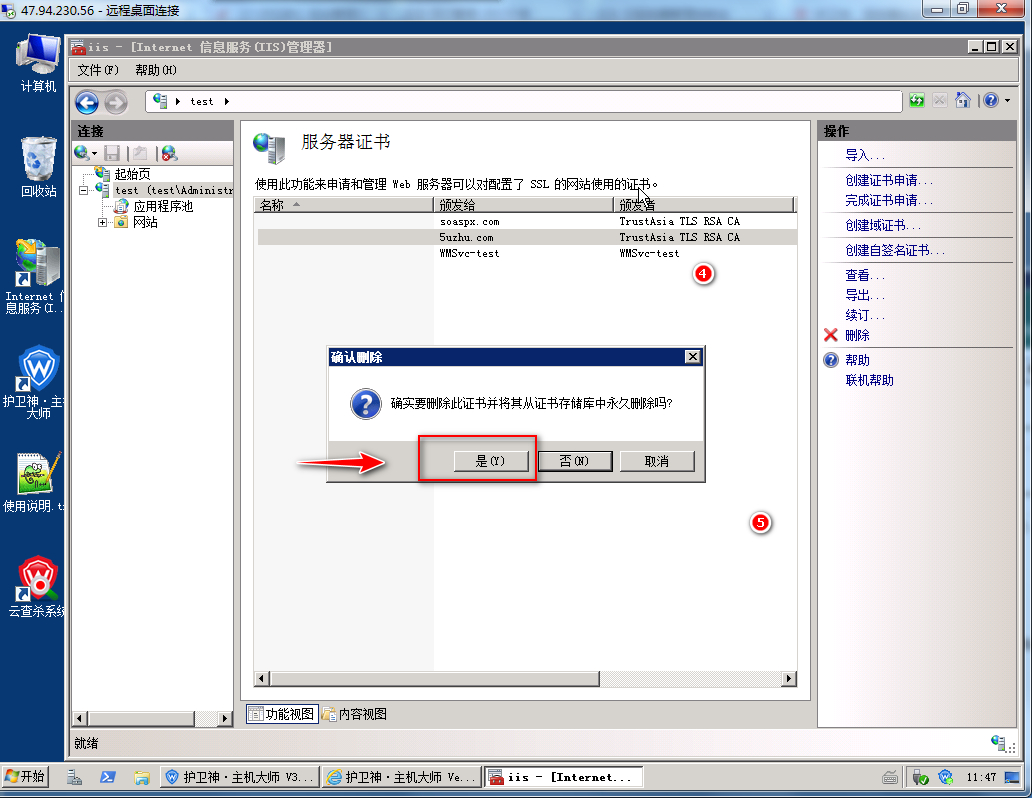This screenshot has width=1032, height=798.
Task: Click the red X delete icon in the actions panel
Action: point(830,335)
